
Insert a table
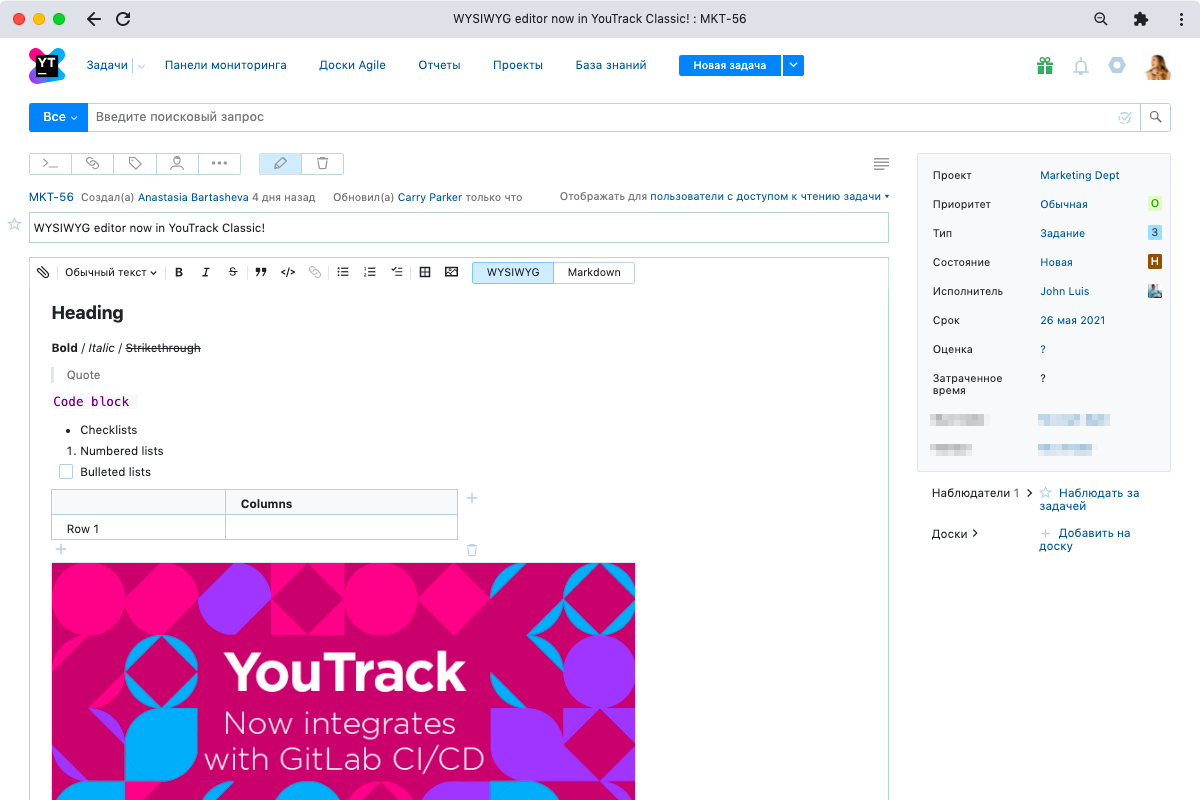coord(425,272)
